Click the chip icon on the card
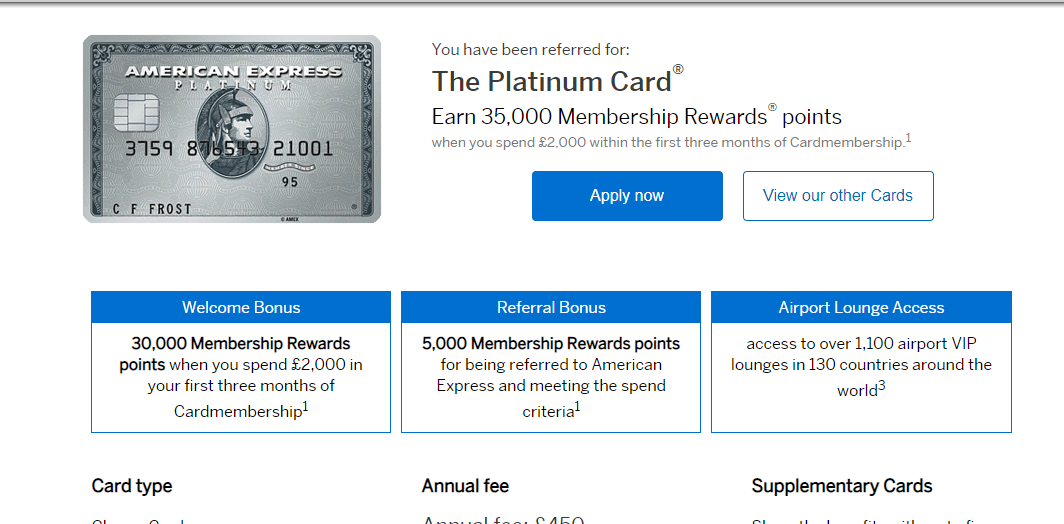Screen dimensions: 1064x524 (x=142, y=108)
